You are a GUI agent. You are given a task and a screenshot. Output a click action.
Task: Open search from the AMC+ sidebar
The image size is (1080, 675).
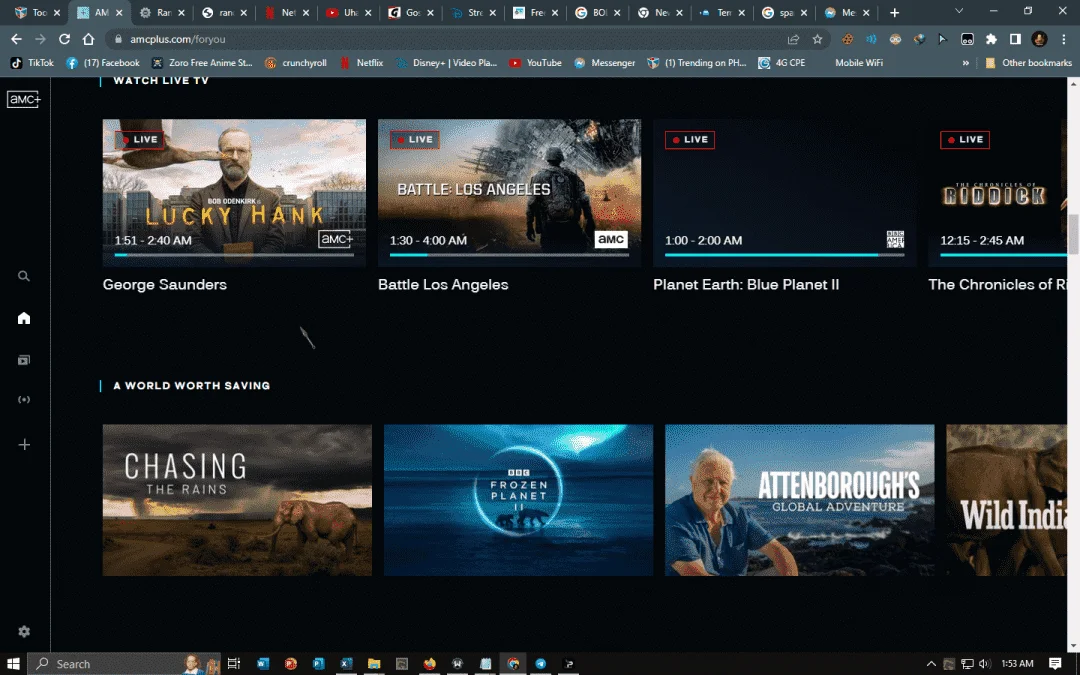[x=24, y=276]
